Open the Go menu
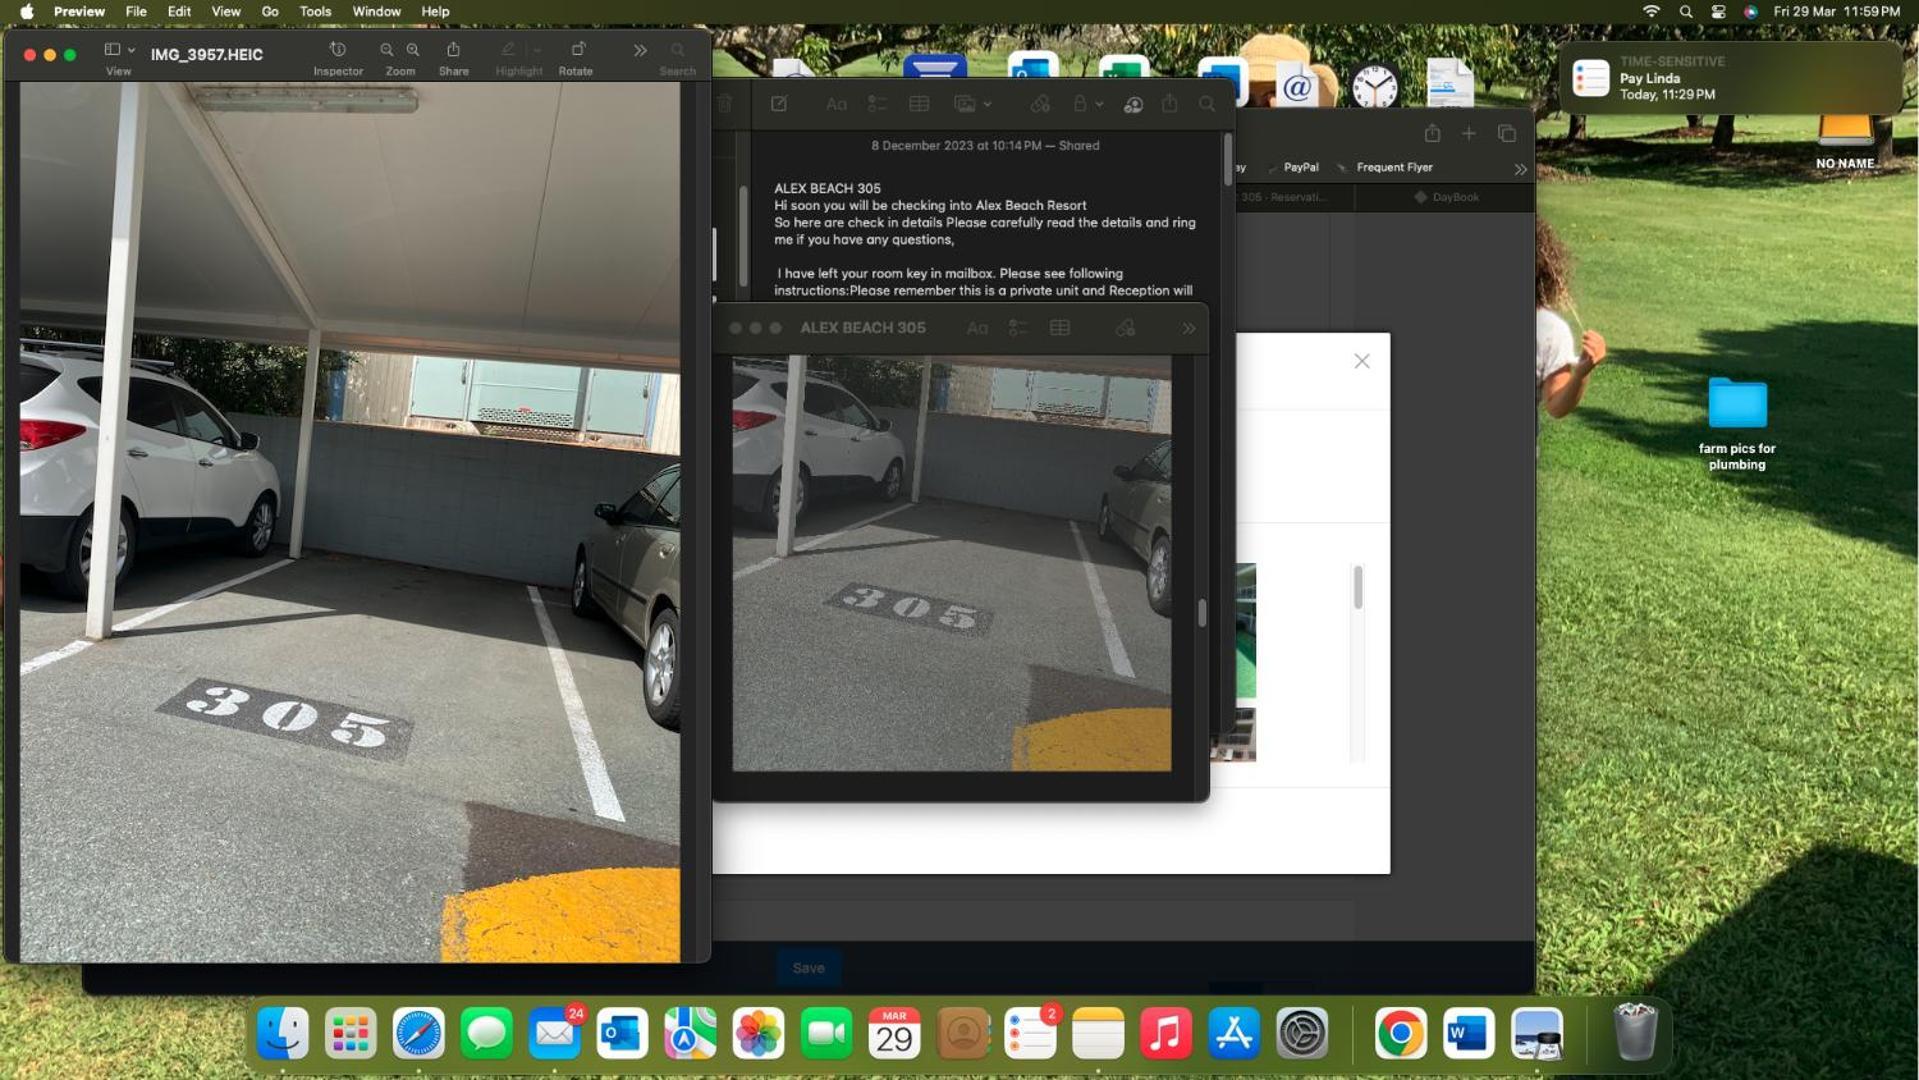 [x=270, y=11]
